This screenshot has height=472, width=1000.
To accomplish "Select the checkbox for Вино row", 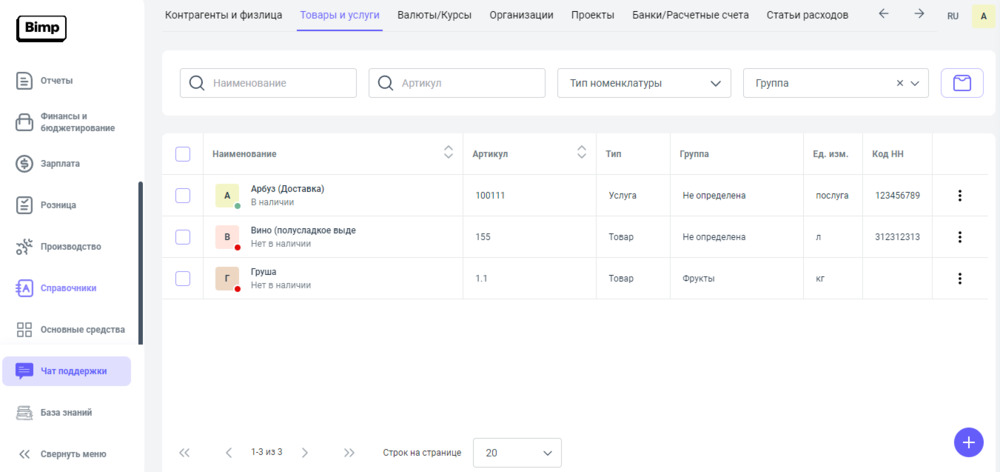I will click(x=183, y=237).
